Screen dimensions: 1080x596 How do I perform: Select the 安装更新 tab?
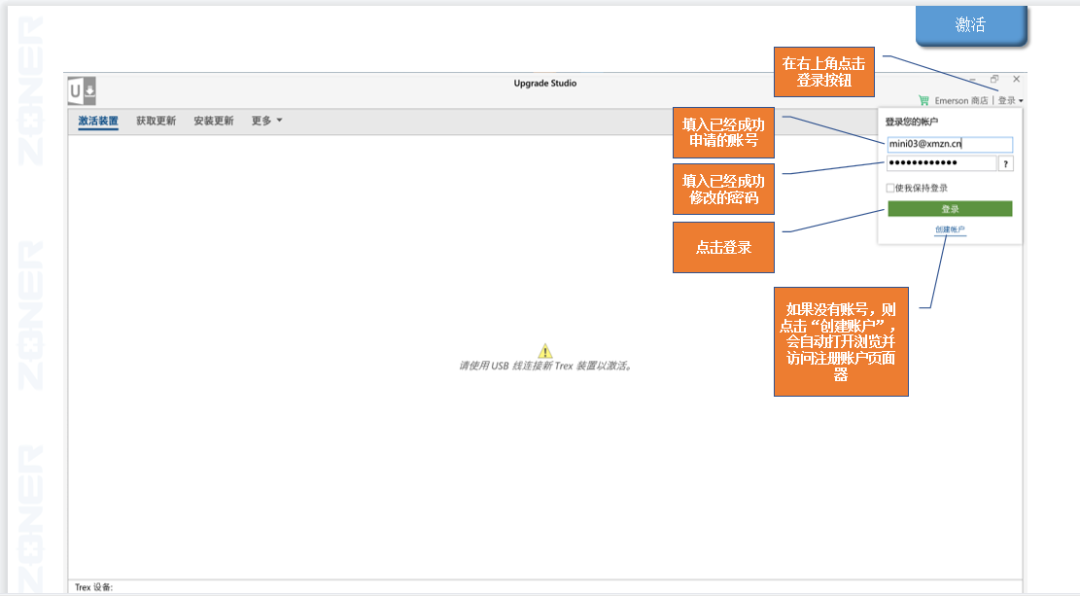[x=213, y=121]
